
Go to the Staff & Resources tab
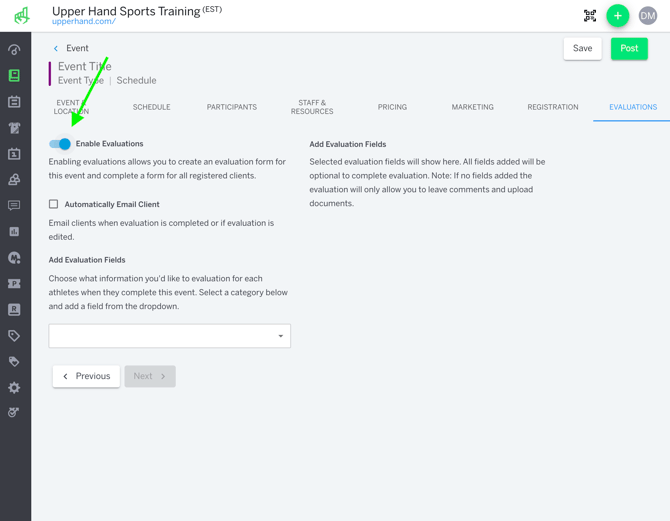pyautogui.click(x=312, y=107)
